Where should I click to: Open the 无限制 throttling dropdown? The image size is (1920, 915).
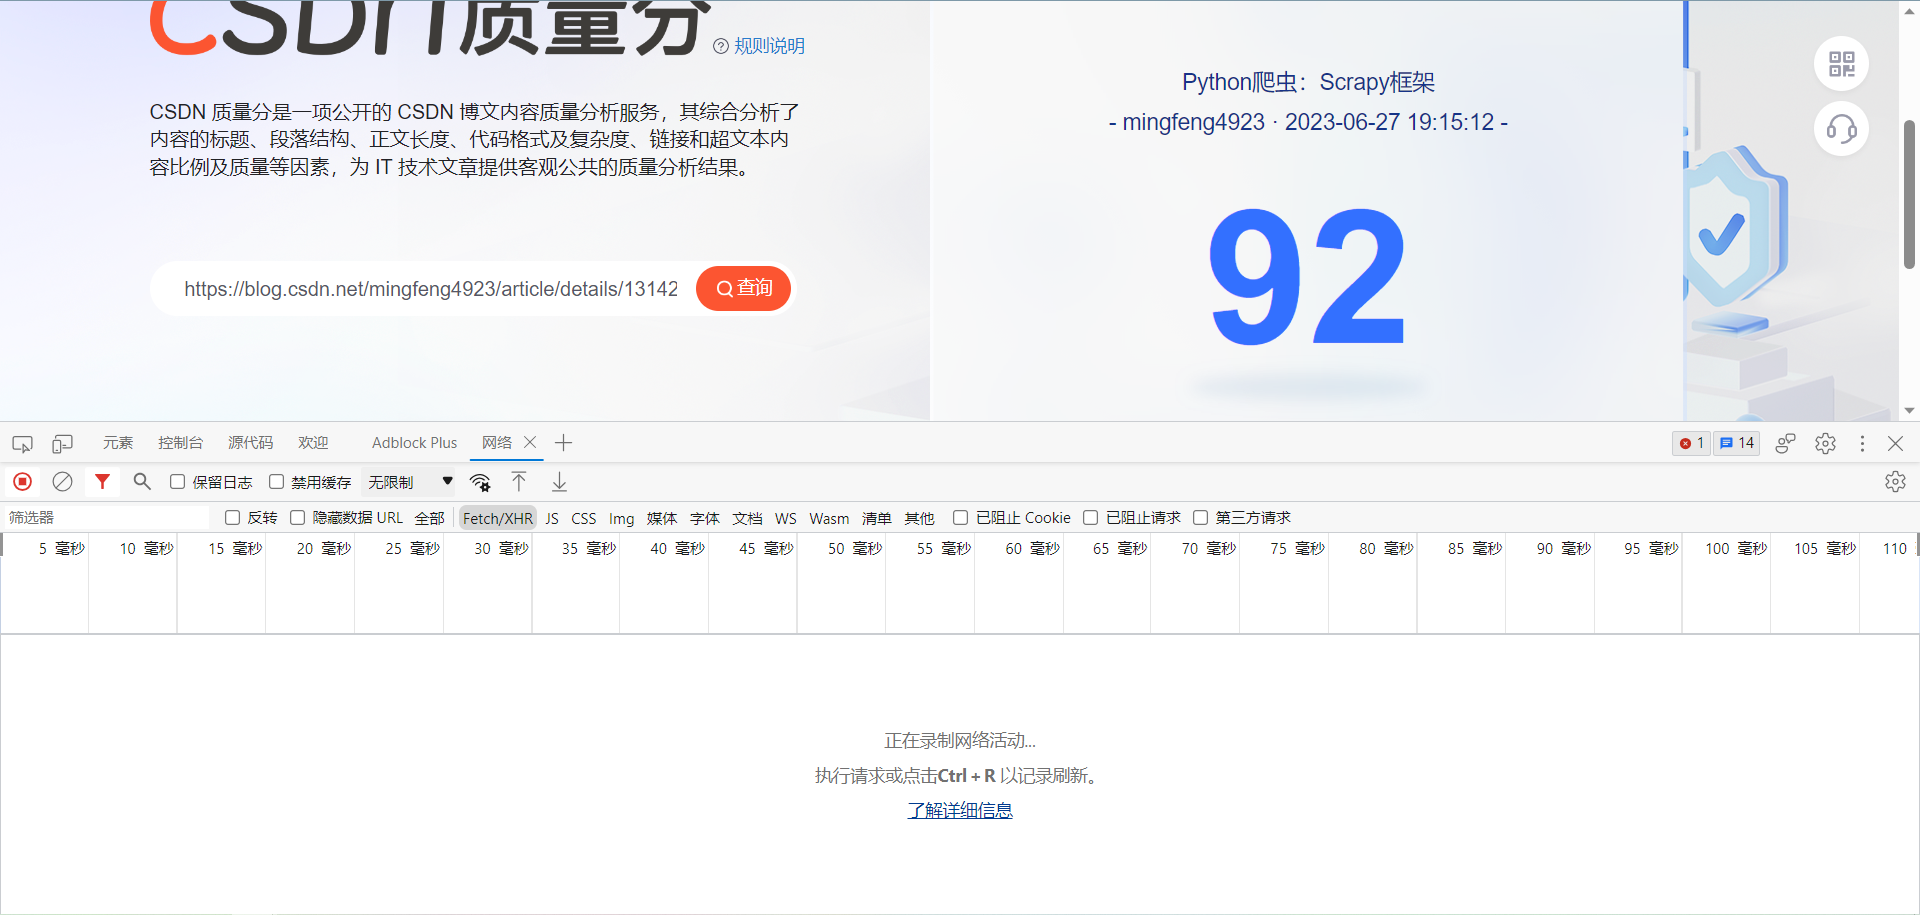click(410, 482)
